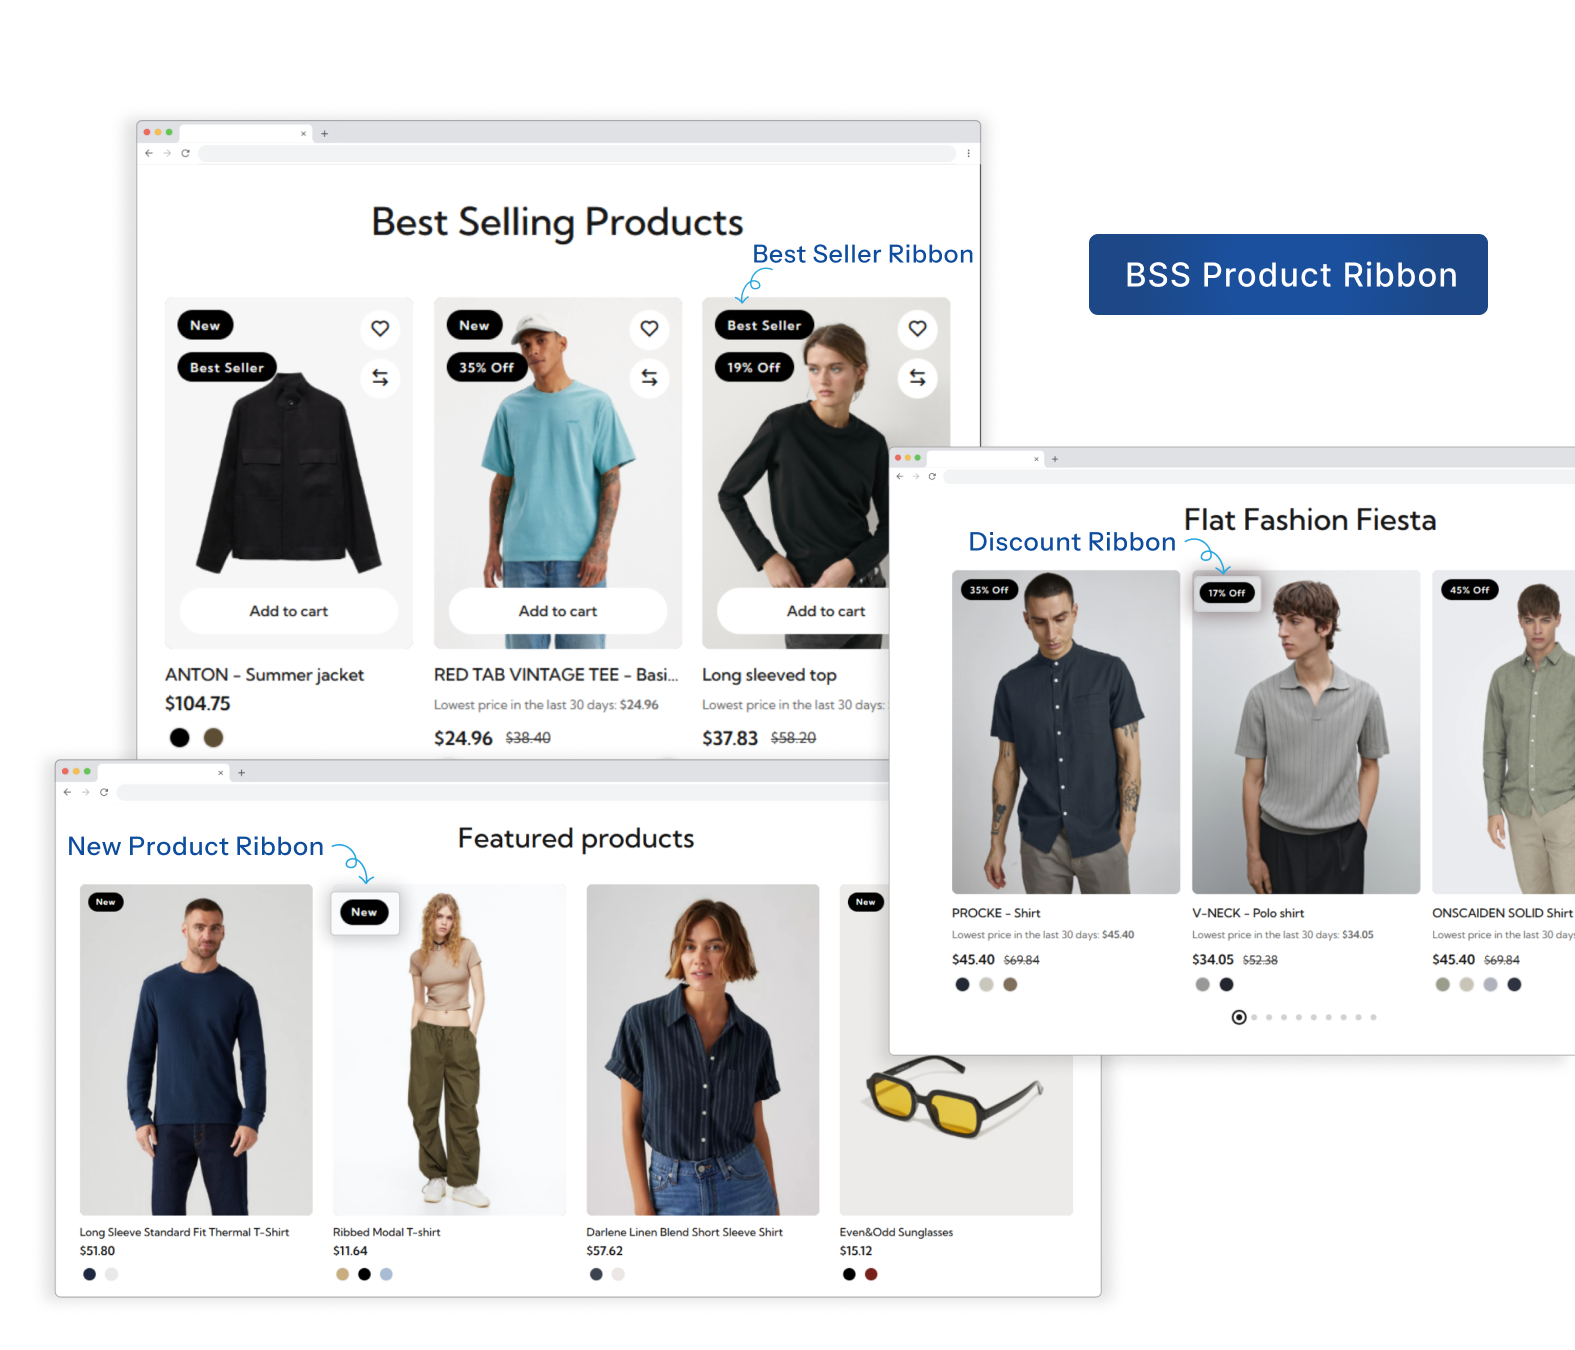This screenshot has width=1575, height=1350.
Task: Choose red swatch for Even&Odd Sunglasses
Action: tap(871, 1274)
